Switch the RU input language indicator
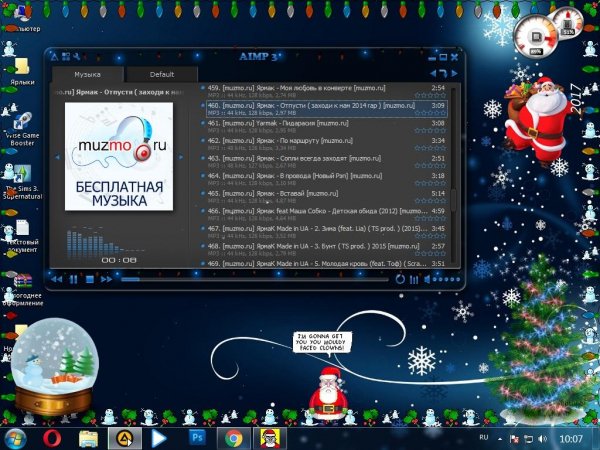This screenshot has height=450, width=600. point(484,437)
